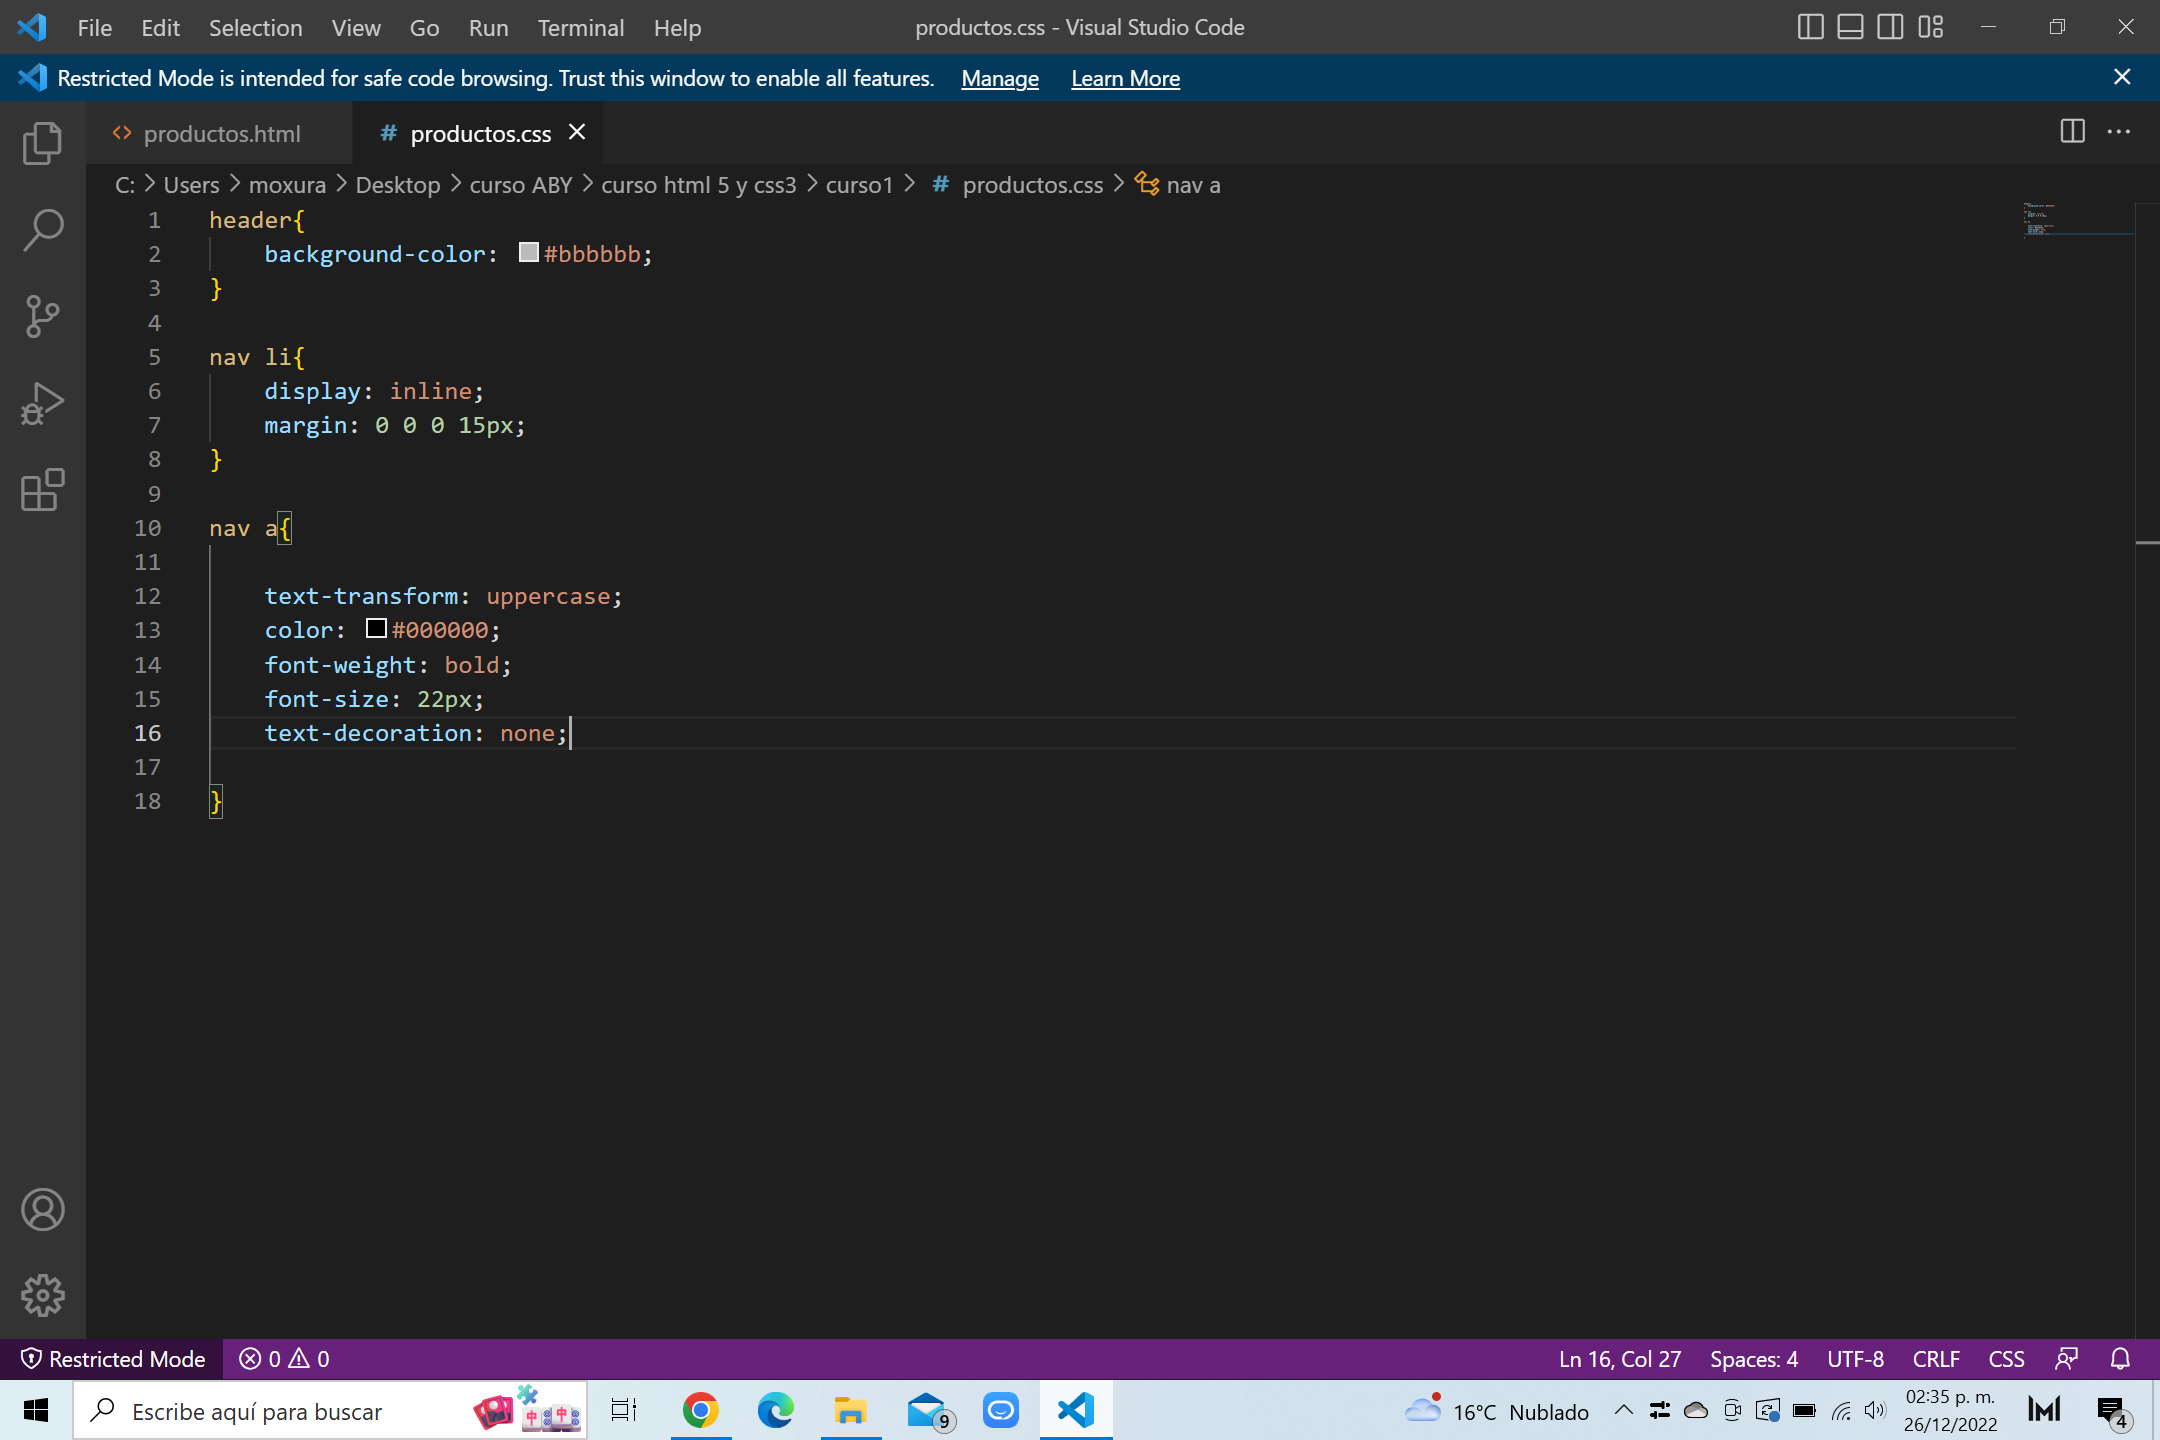Click the Manage link in restricted mode banner
Viewport: 2160px width, 1440px height.
(998, 77)
